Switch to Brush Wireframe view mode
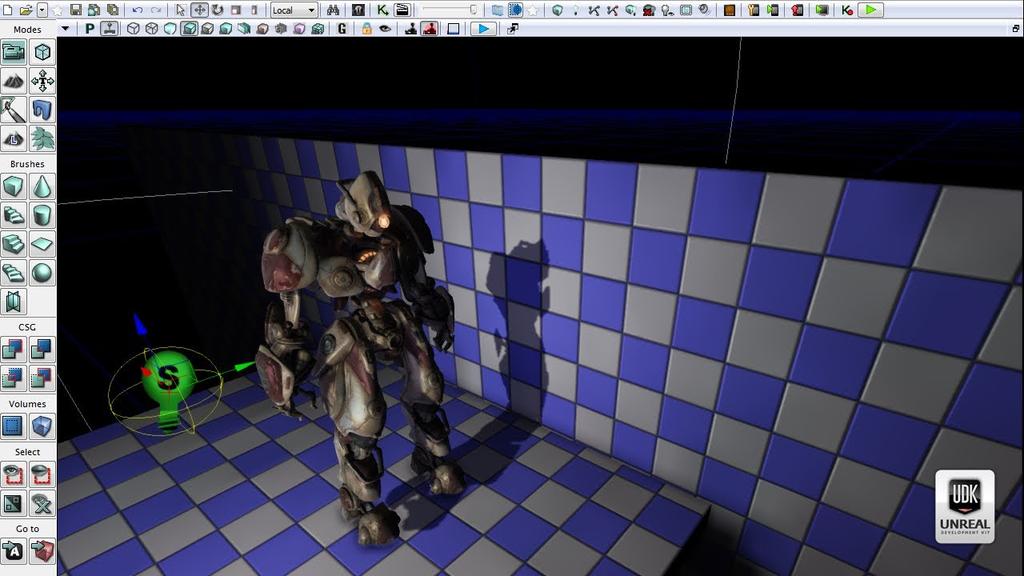The image size is (1024, 576). (x=133, y=29)
